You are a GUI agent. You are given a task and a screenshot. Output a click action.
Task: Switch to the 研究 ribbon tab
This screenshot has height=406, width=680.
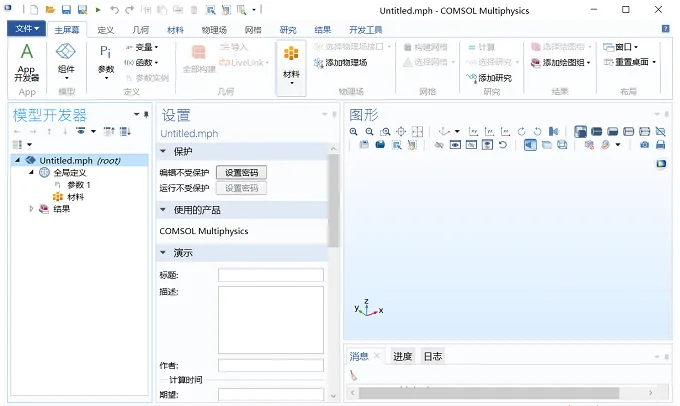point(288,30)
